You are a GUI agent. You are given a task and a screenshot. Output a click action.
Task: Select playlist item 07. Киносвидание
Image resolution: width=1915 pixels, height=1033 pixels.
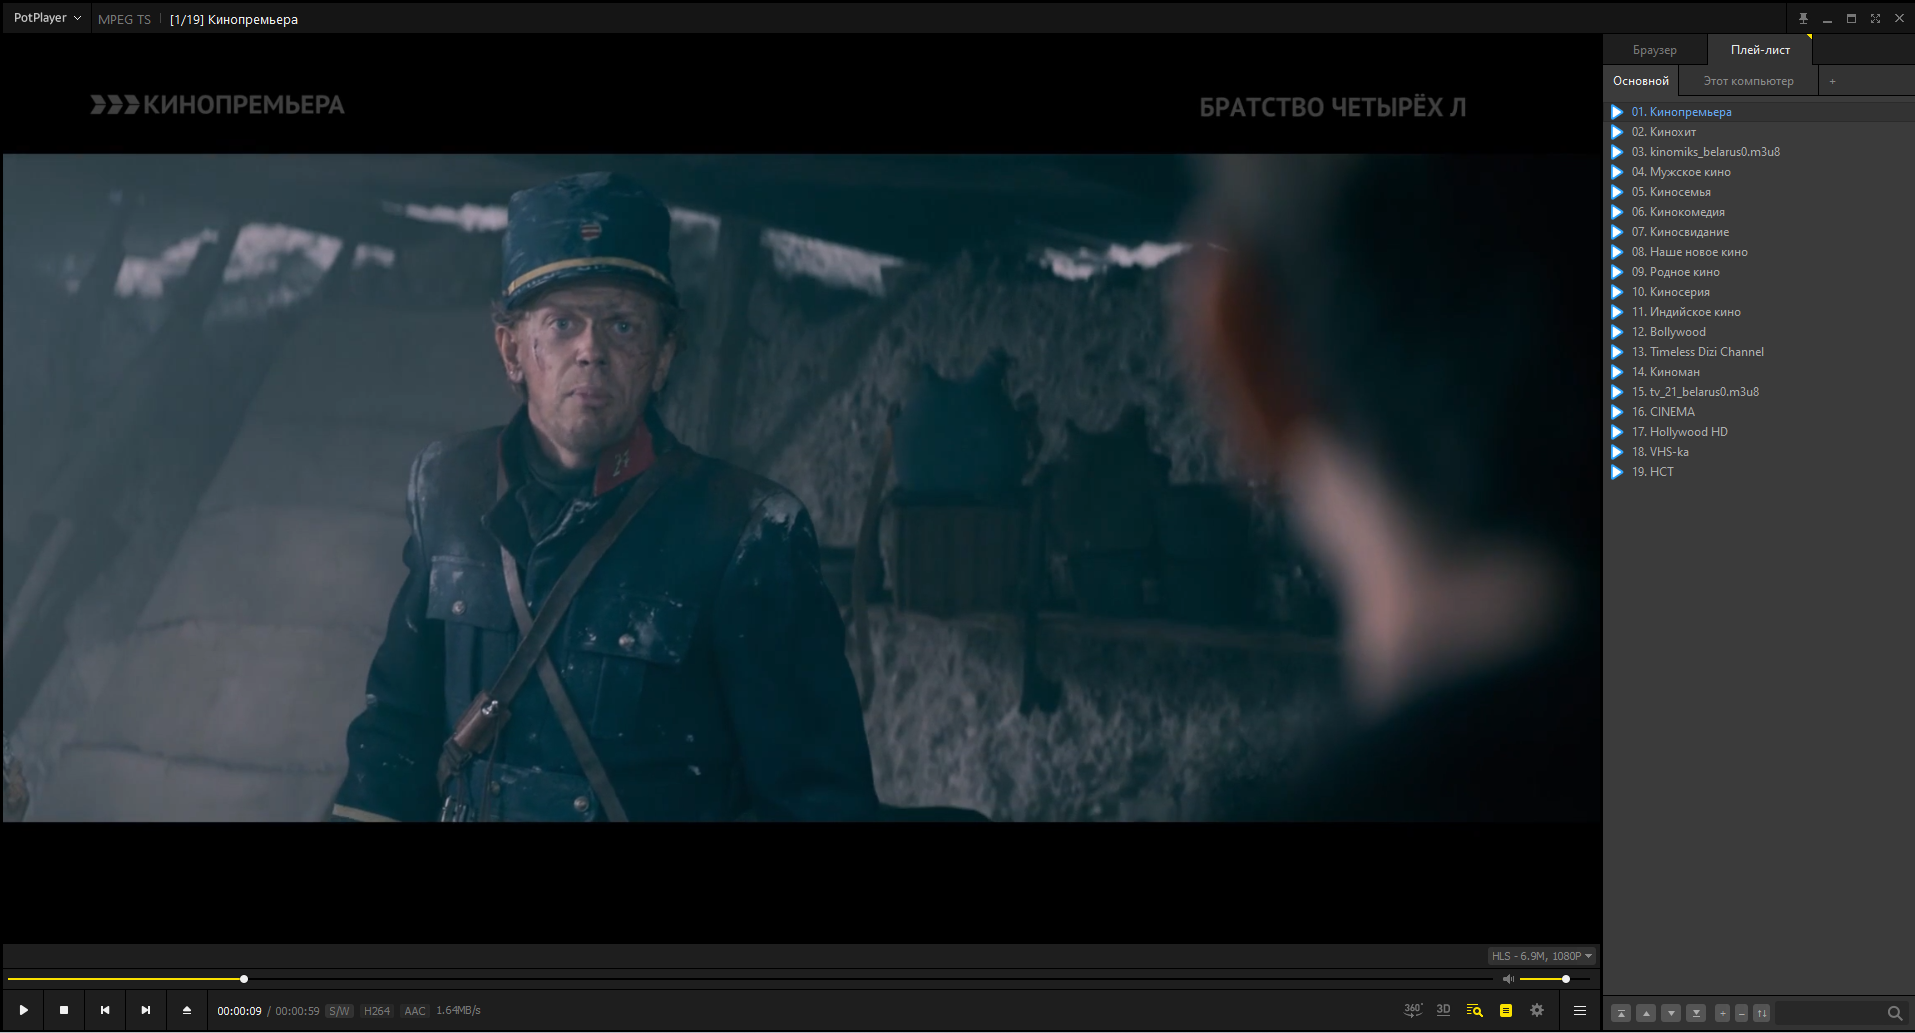pyautogui.click(x=1760, y=232)
